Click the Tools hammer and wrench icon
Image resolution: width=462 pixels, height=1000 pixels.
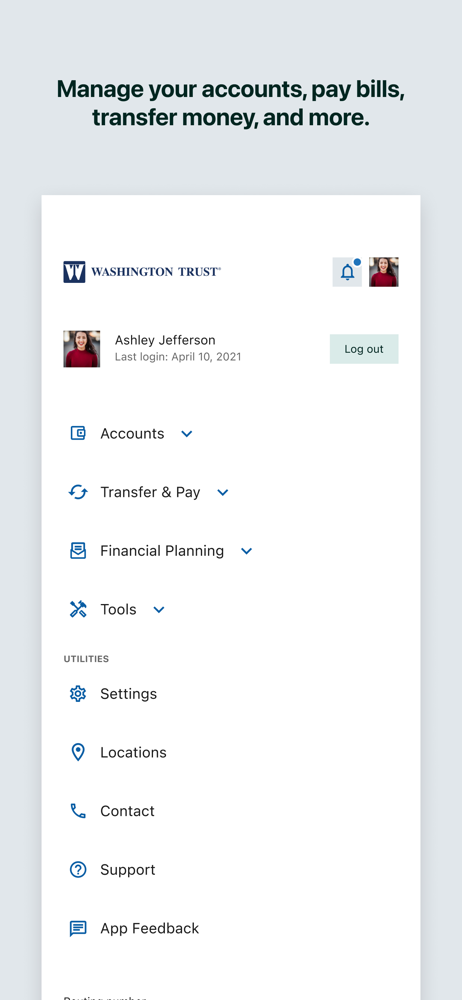pos(78,610)
